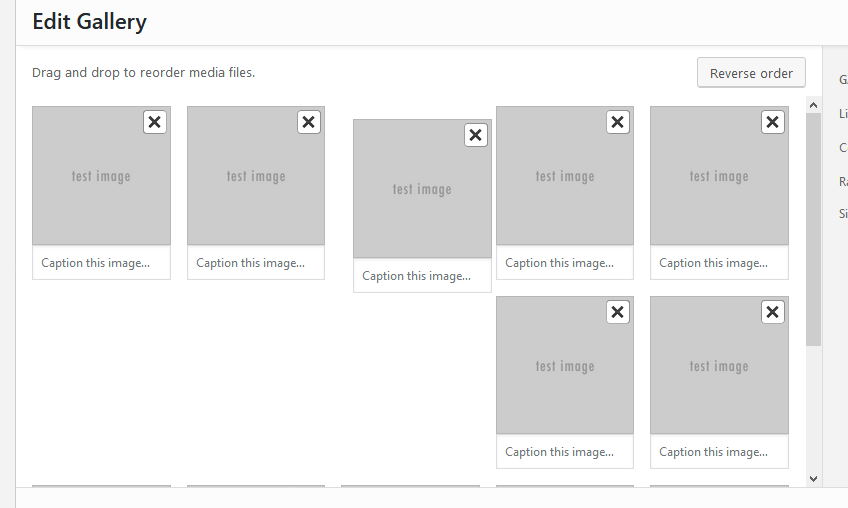Remove the first image in the top row
848x508 pixels.
155,122
